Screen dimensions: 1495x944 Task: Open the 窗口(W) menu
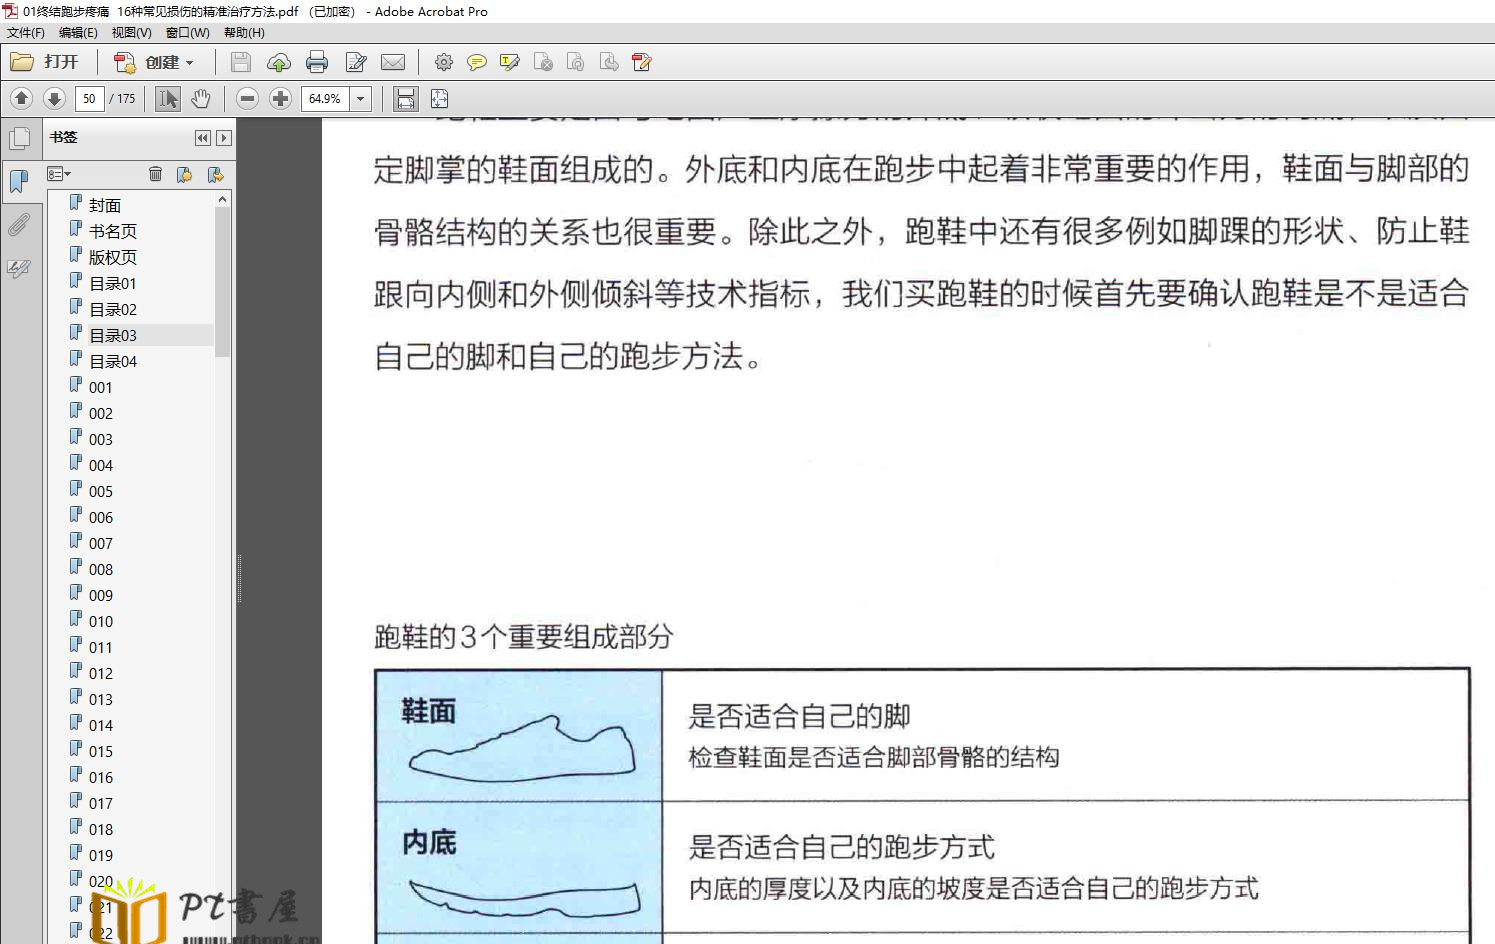(x=187, y=33)
